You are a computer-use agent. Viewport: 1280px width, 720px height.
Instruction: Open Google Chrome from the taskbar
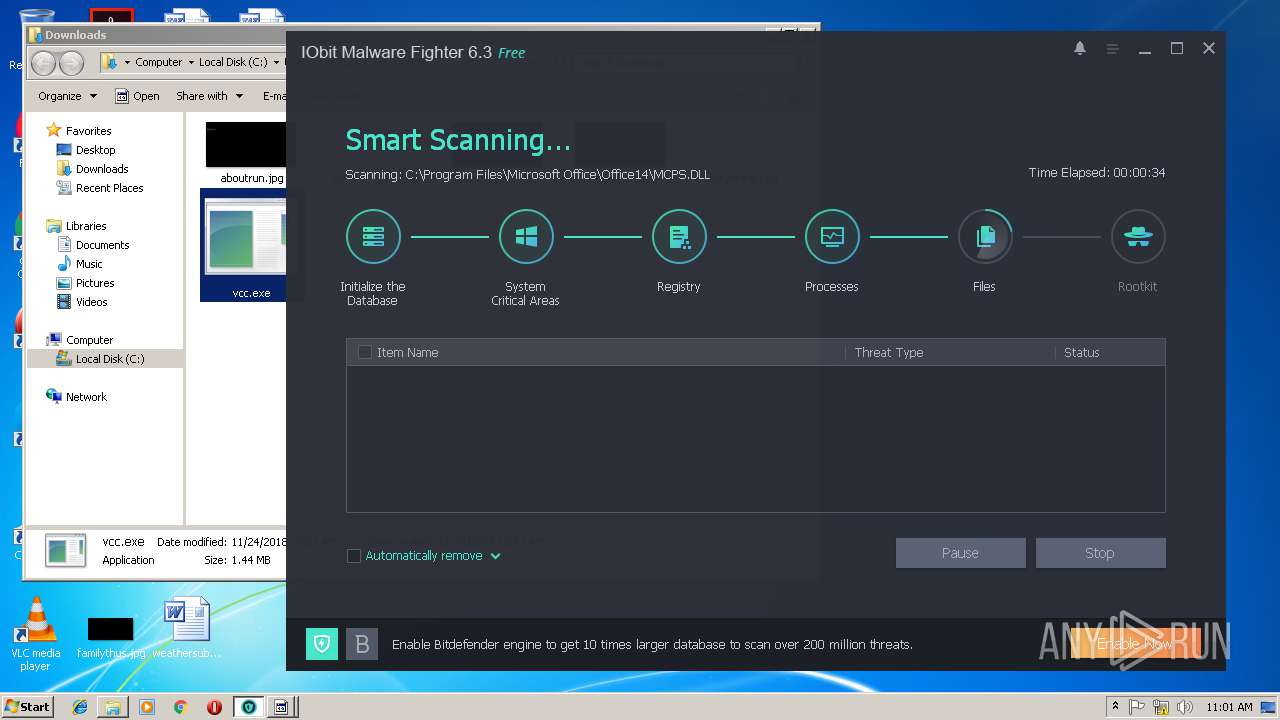pyautogui.click(x=180, y=707)
